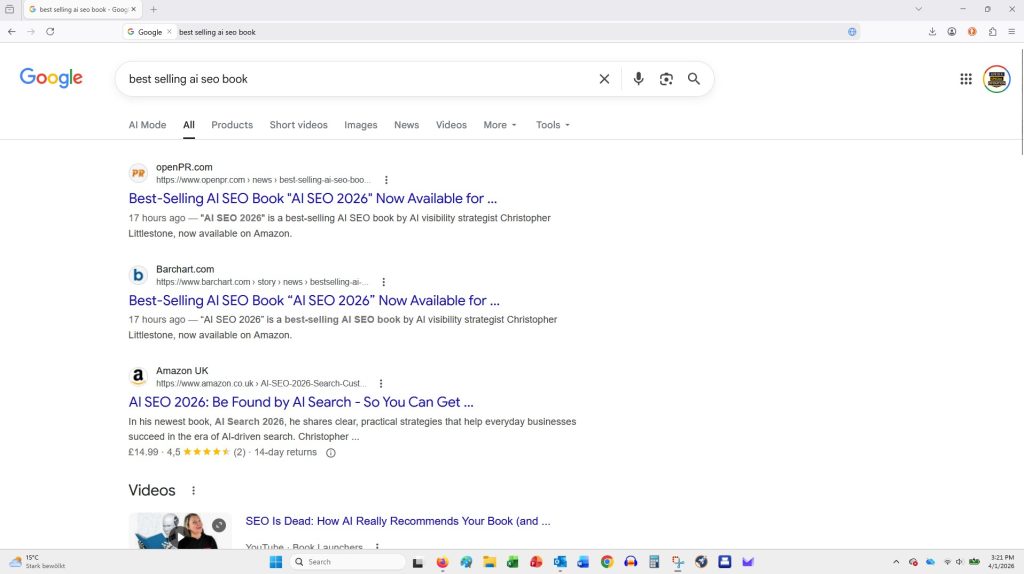Image resolution: width=1024 pixels, height=574 pixels.
Task: Open more options for Barchart.com result
Action: click(x=383, y=282)
